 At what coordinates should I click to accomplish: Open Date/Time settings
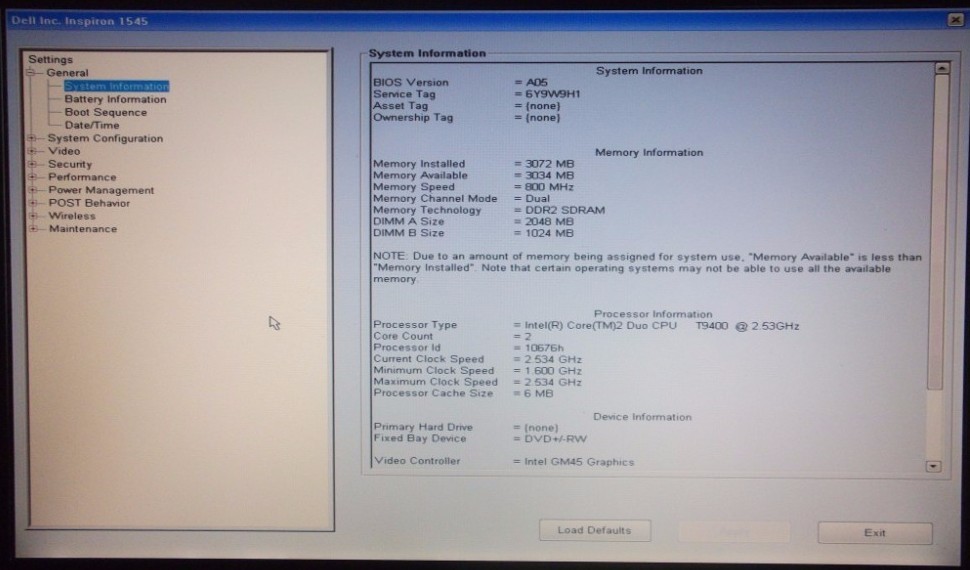point(92,125)
